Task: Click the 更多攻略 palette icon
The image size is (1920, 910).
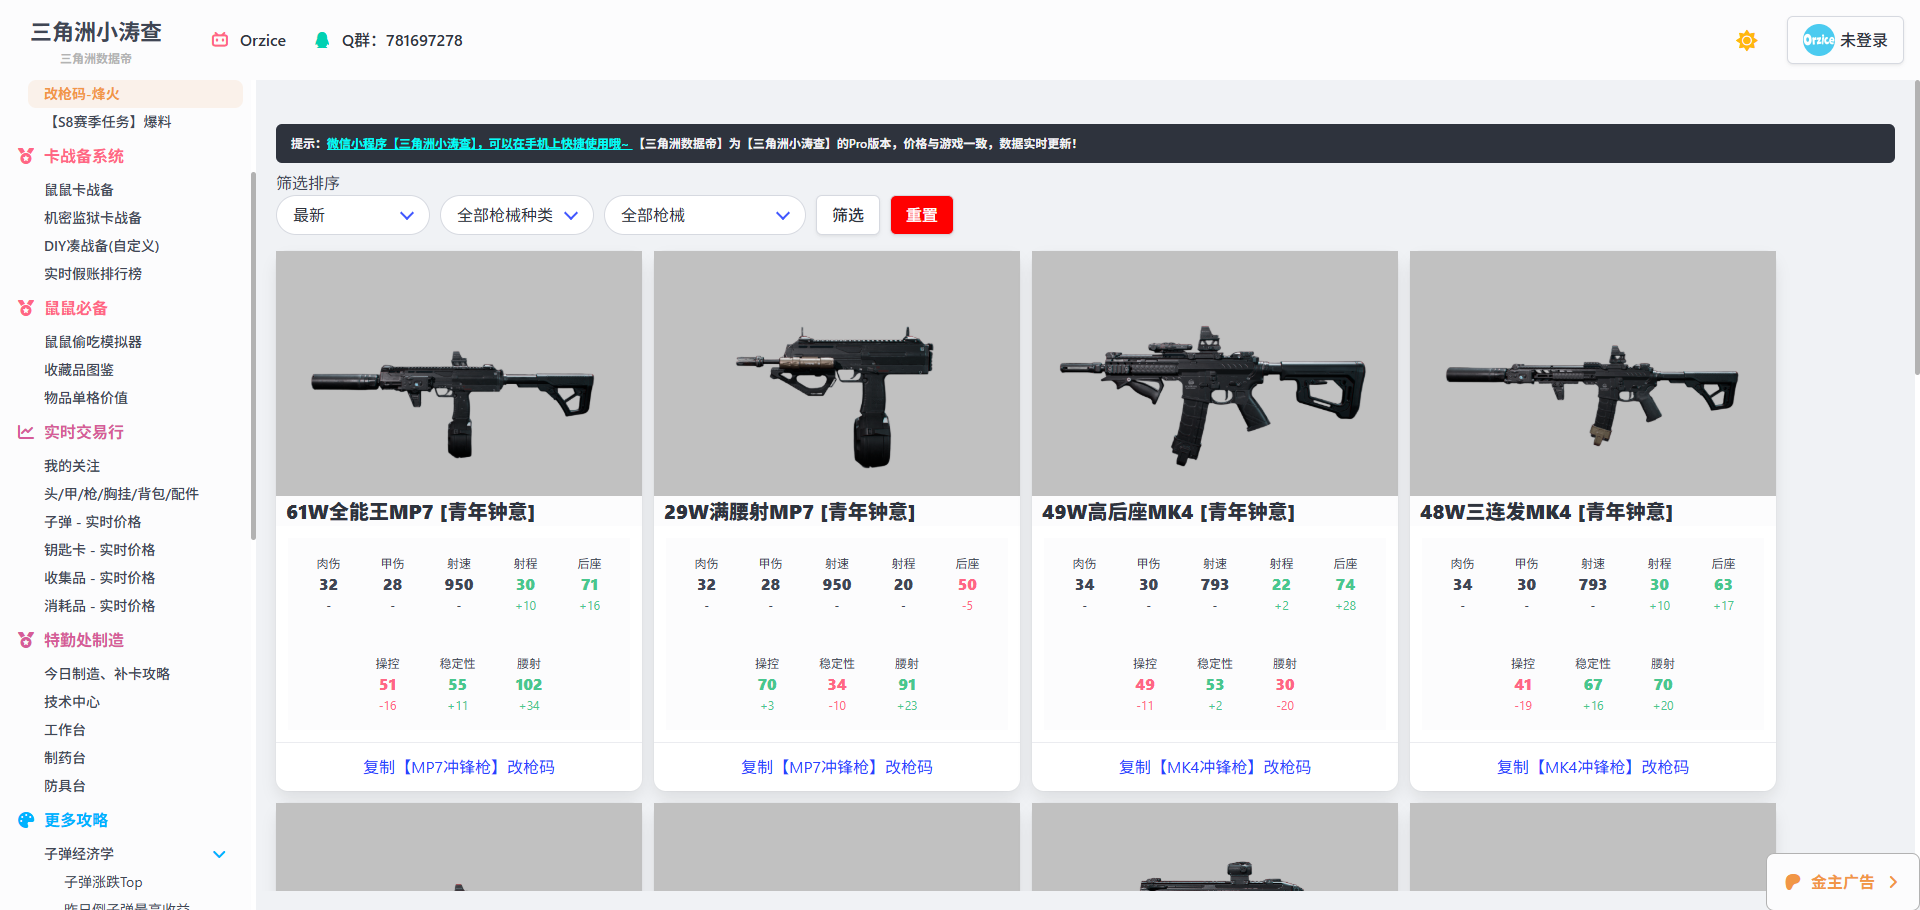Action: (x=26, y=820)
